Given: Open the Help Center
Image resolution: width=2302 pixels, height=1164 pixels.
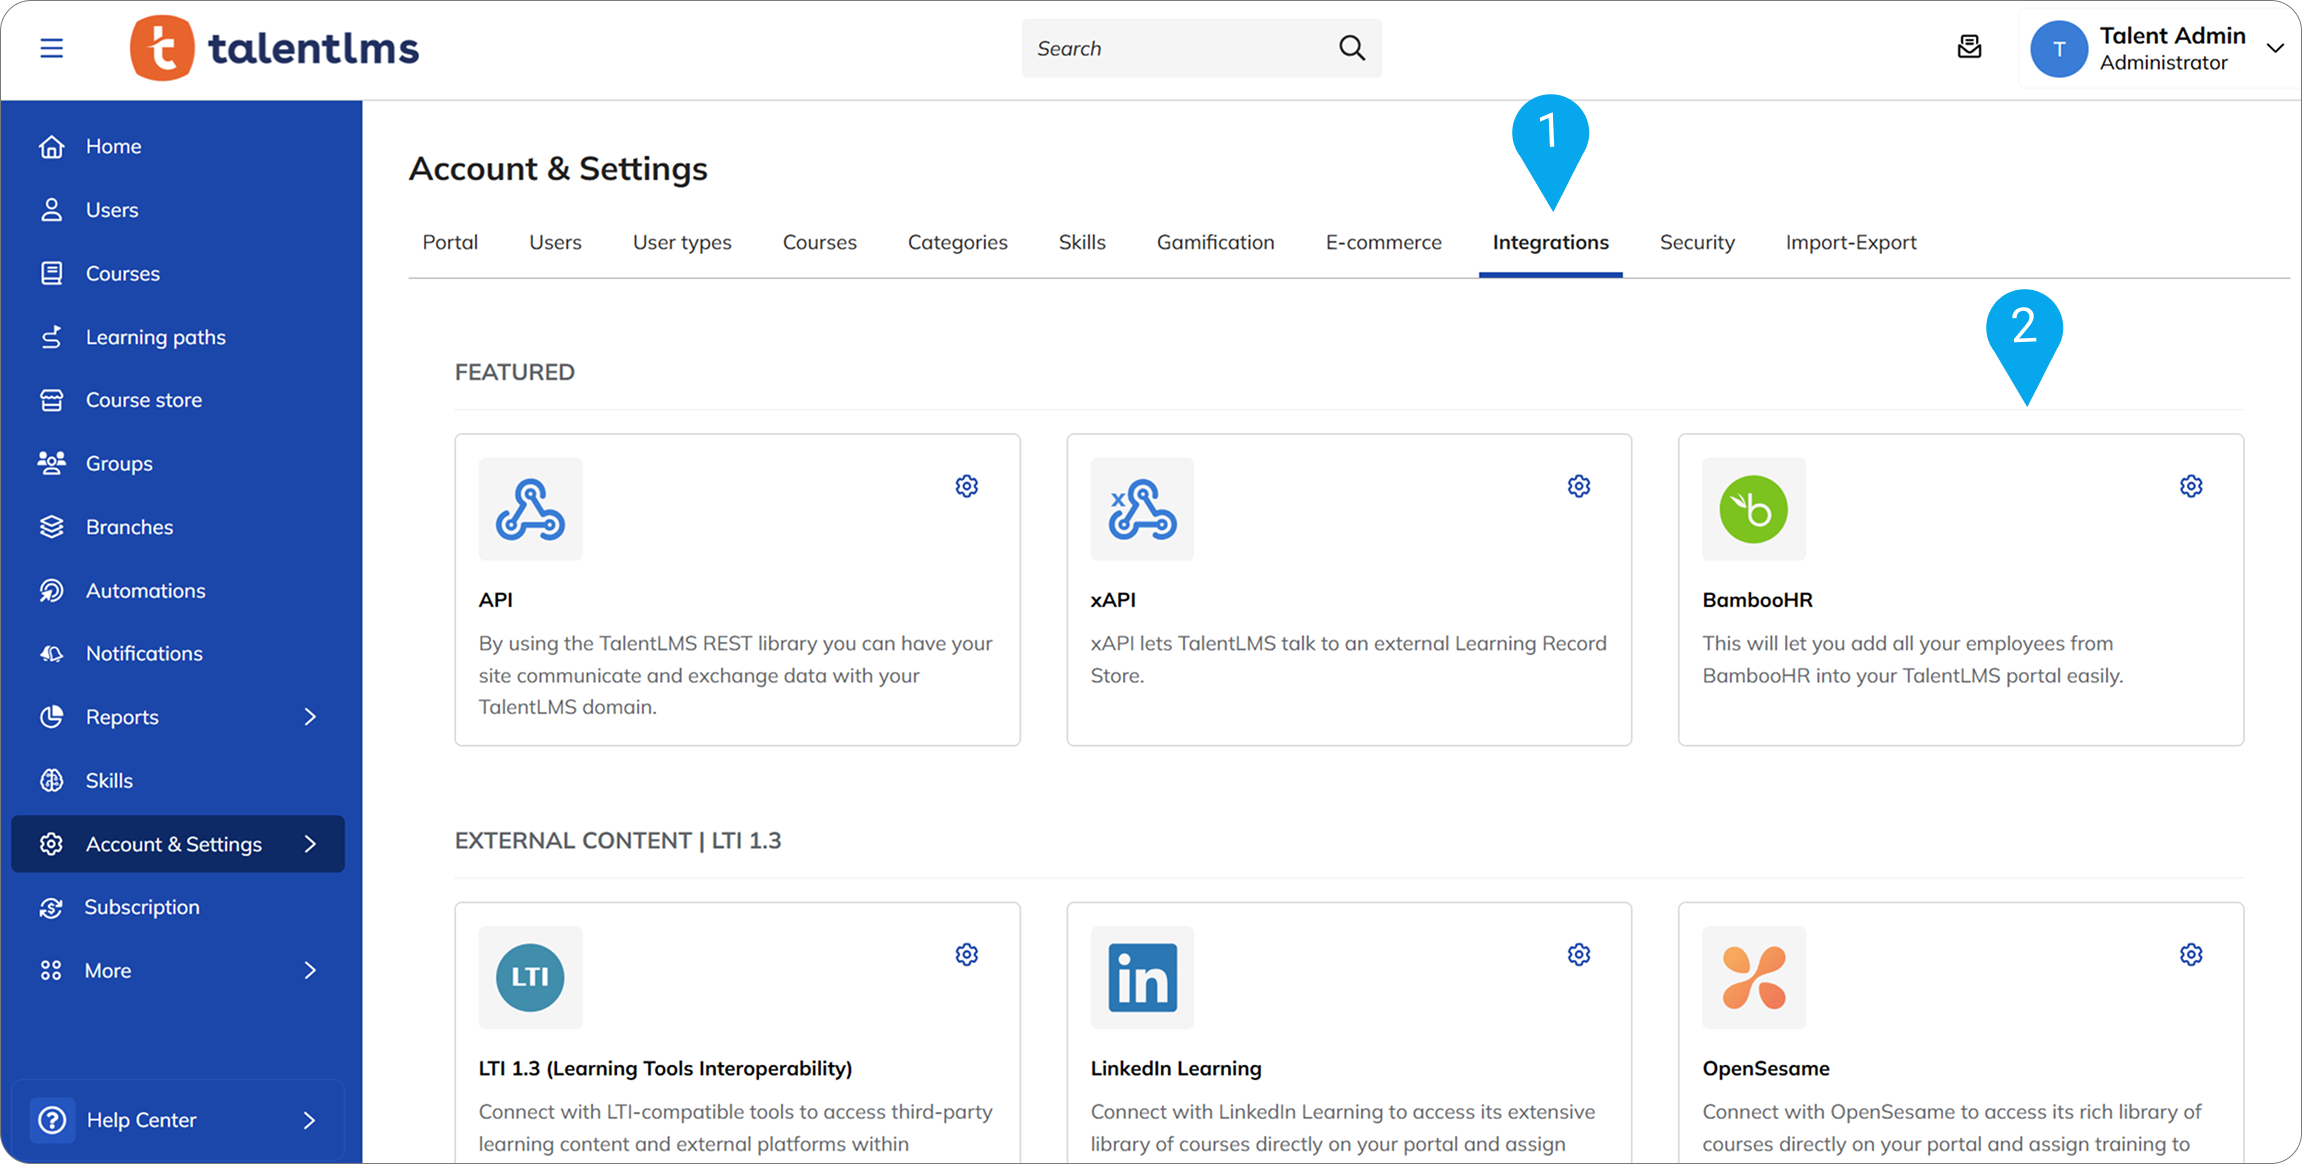Looking at the screenshot, I should pyautogui.click(x=140, y=1120).
